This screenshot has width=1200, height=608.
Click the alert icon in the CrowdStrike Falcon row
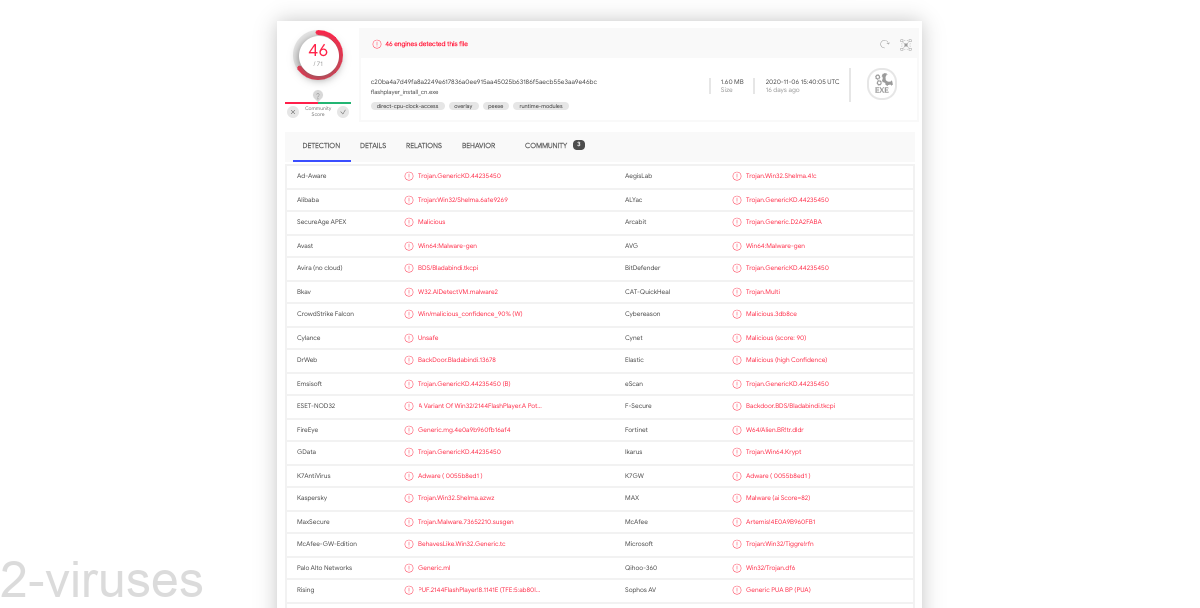[409, 314]
